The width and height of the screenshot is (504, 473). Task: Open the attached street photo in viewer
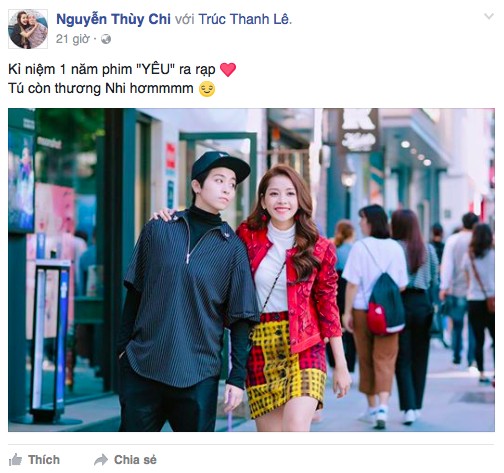pos(251,270)
